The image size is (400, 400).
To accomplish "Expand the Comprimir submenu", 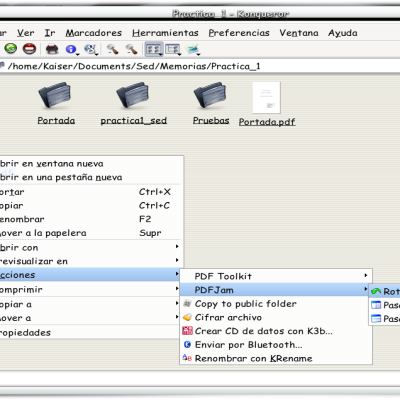I will [x=91, y=289].
